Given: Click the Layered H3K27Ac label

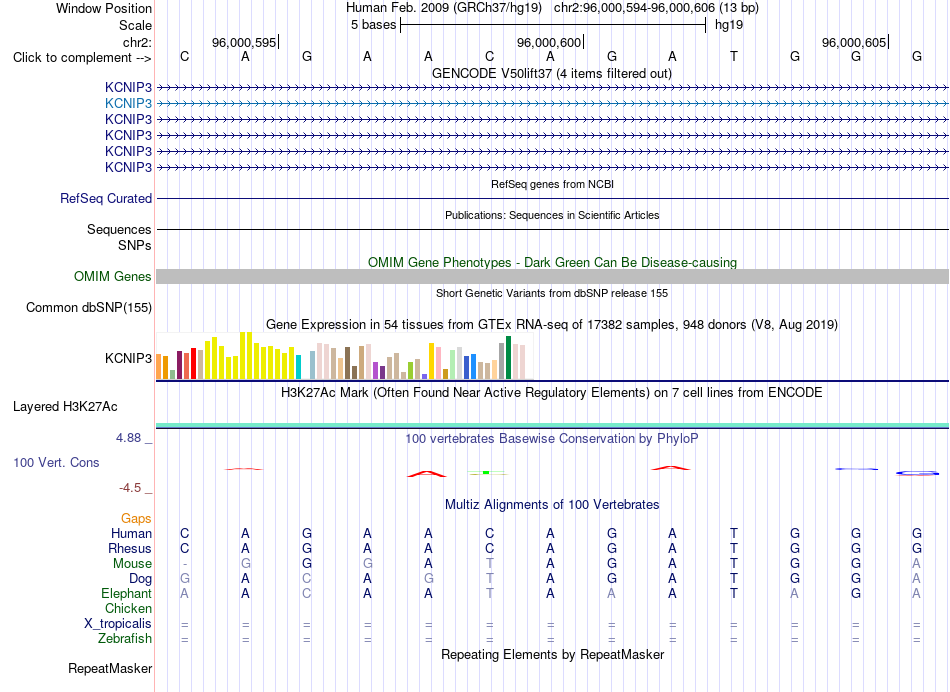Looking at the screenshot, I should click(x=65, y=407).
